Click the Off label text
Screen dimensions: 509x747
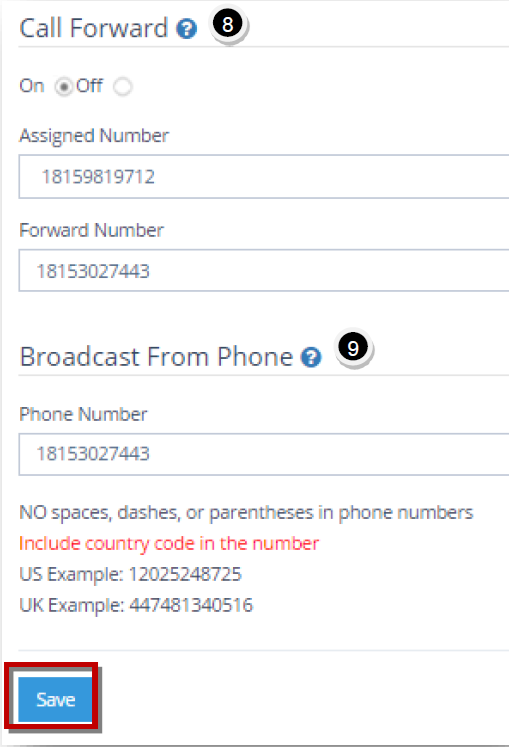(89, 86)
